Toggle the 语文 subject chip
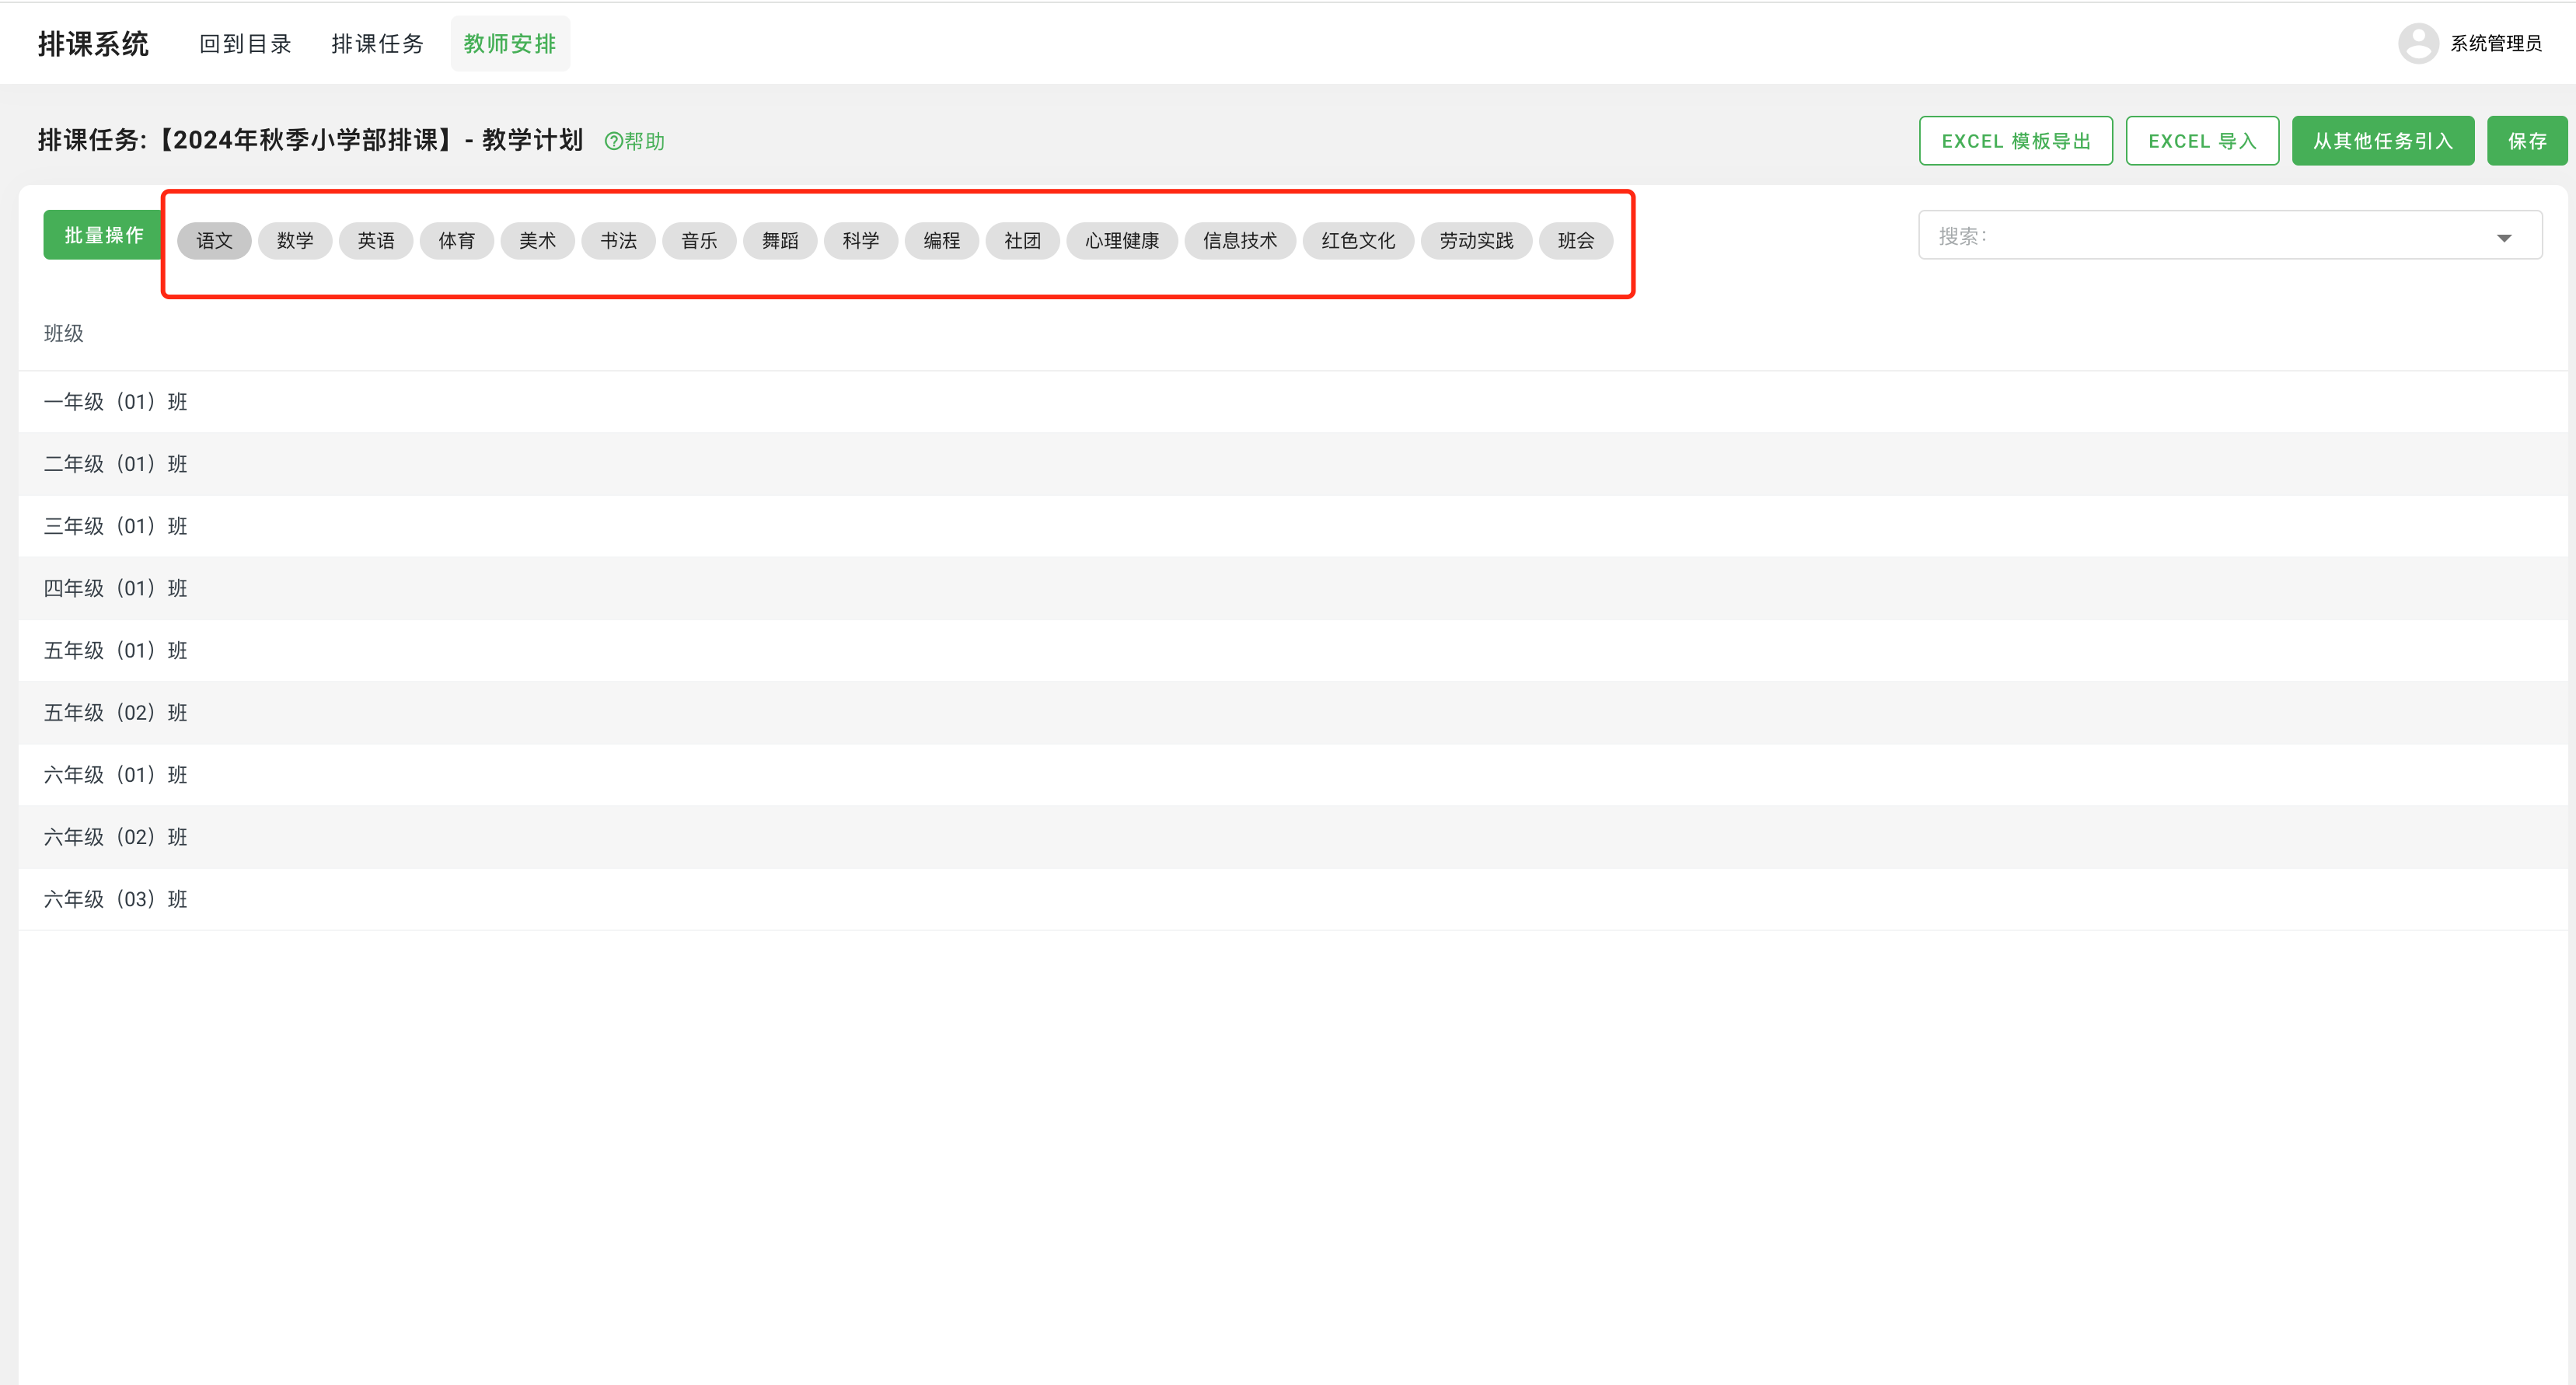This screenshot has height=1385, width=2576. [214, 241]
